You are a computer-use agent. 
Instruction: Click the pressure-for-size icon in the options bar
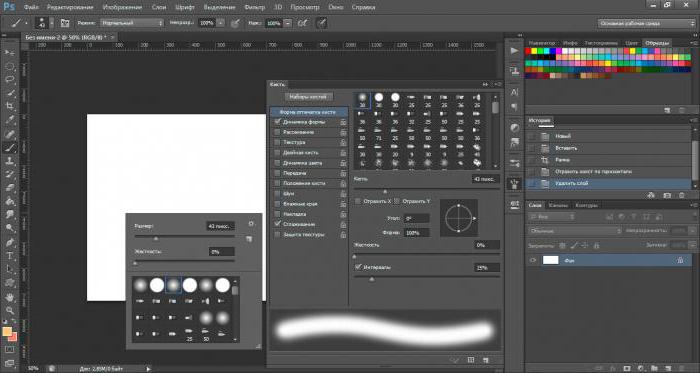coord(321,23)
